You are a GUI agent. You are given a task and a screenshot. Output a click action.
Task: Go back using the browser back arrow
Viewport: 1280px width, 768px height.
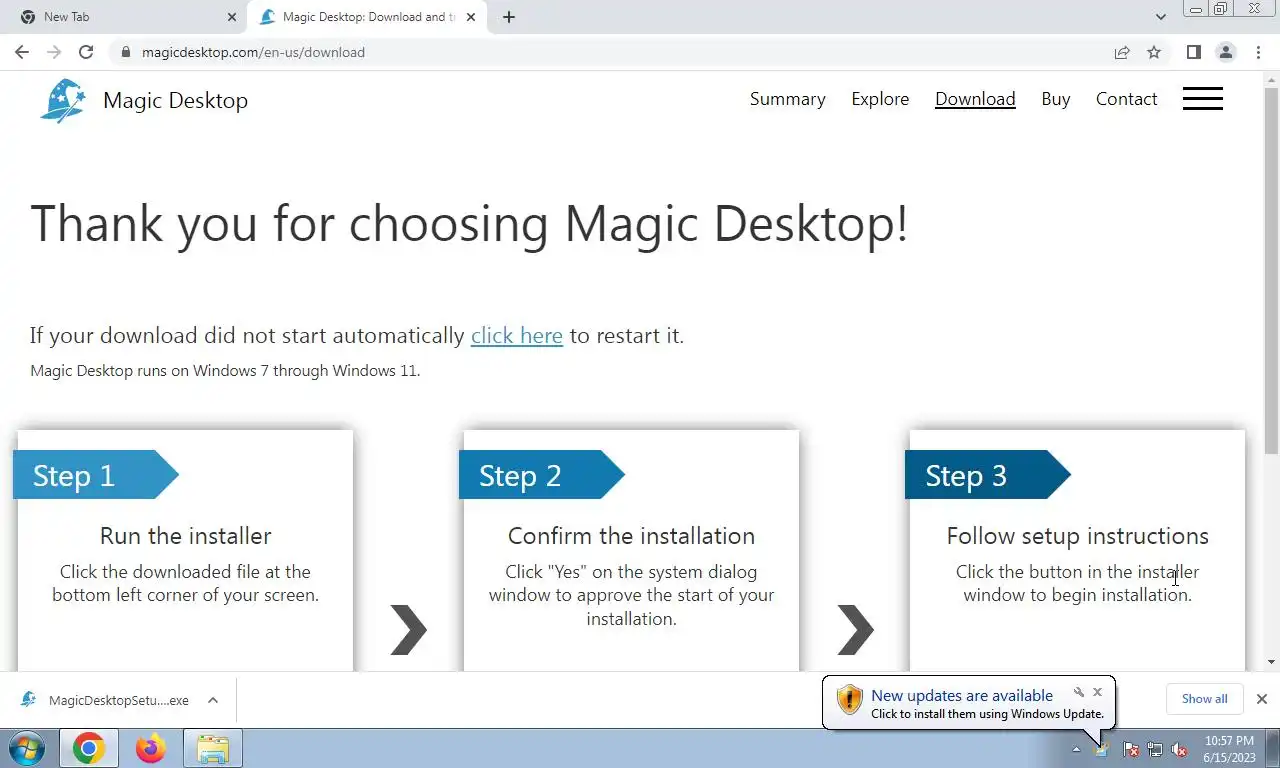22,52
